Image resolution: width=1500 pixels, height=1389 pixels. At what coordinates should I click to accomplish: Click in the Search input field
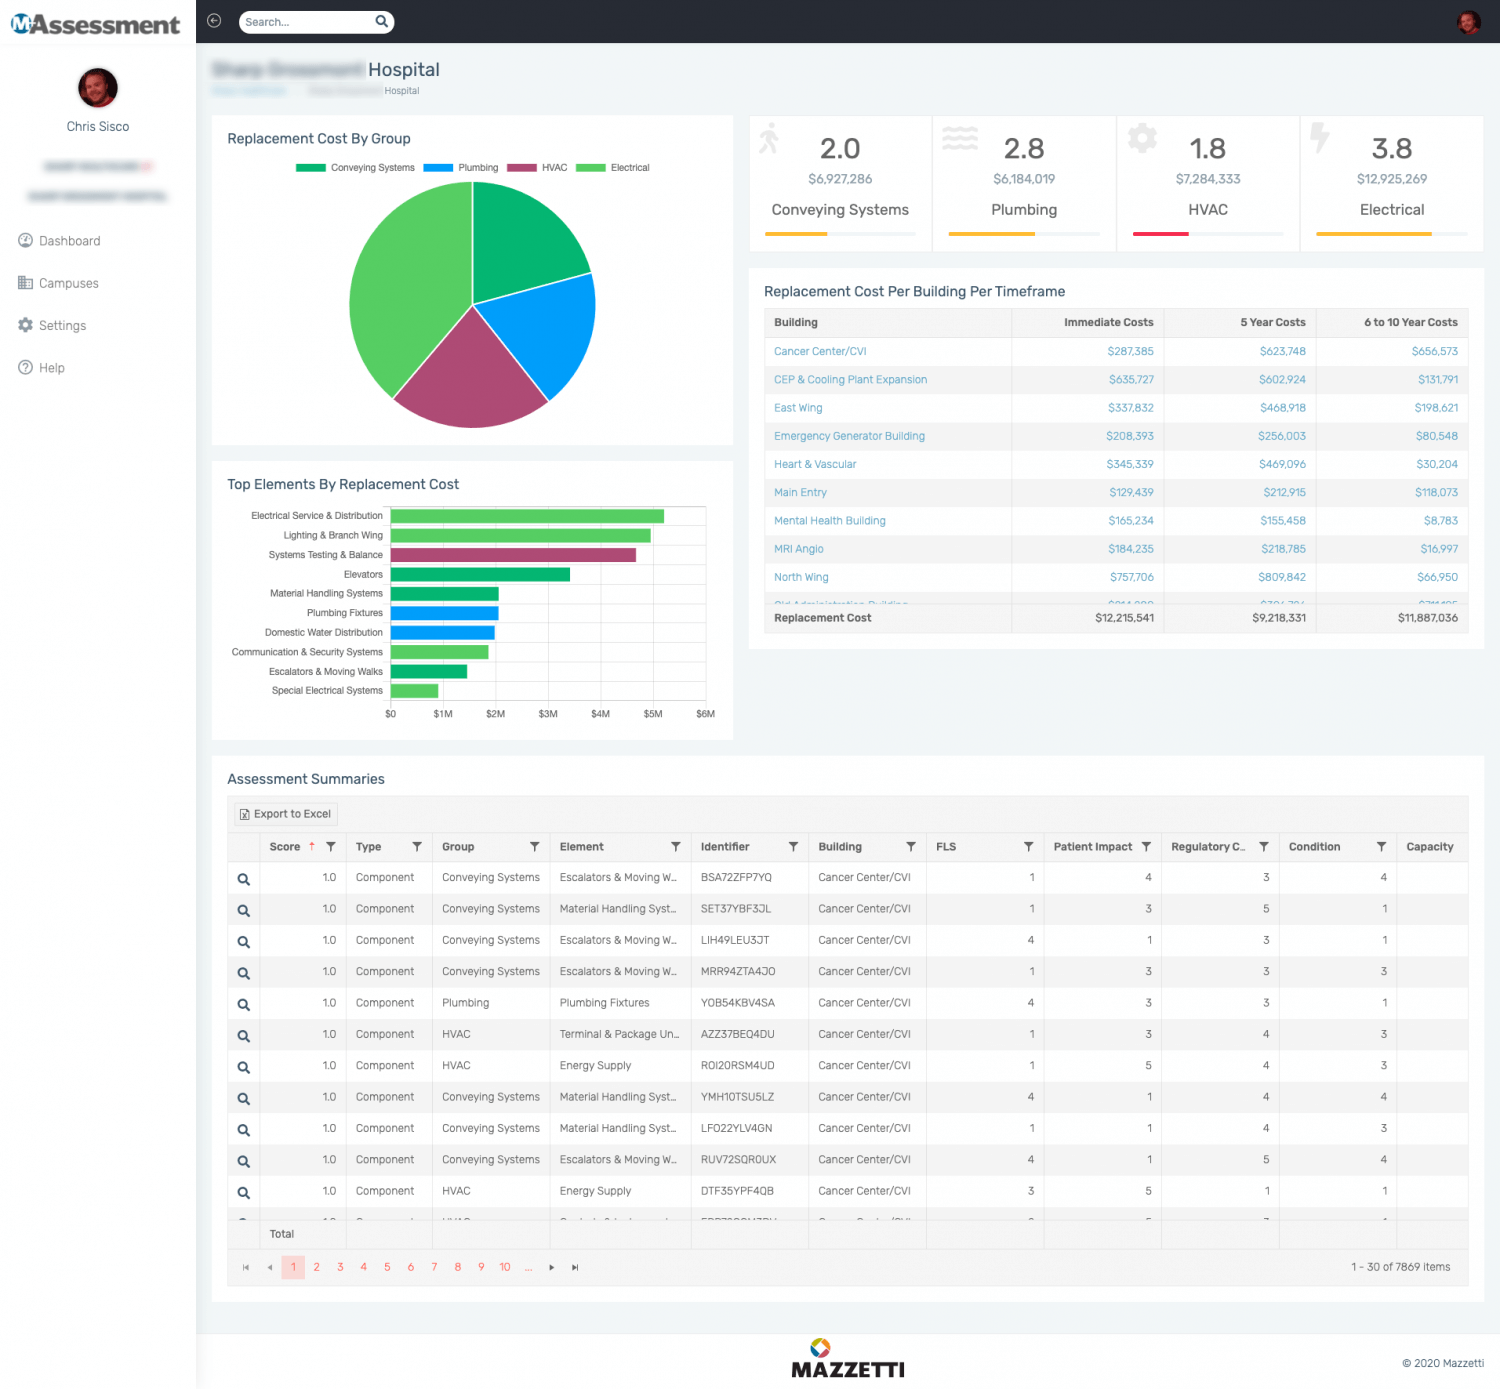coord(307,22)
